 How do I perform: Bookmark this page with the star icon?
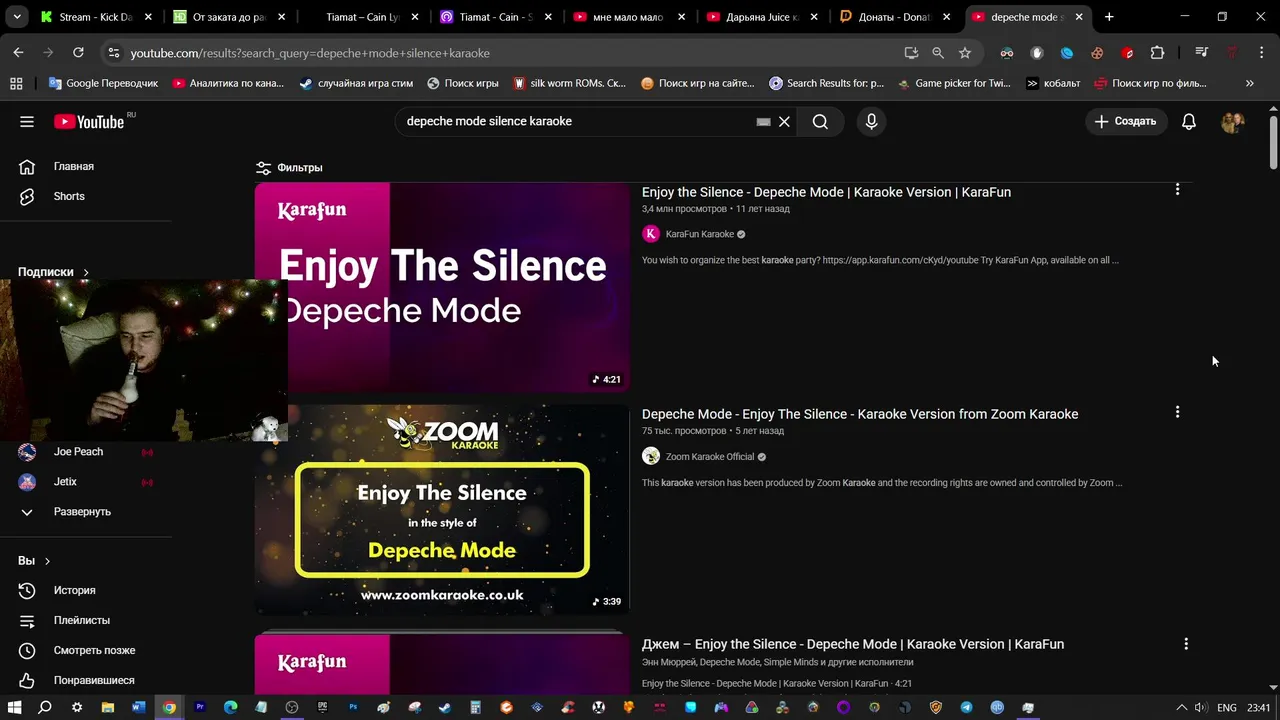coord(965,53)
